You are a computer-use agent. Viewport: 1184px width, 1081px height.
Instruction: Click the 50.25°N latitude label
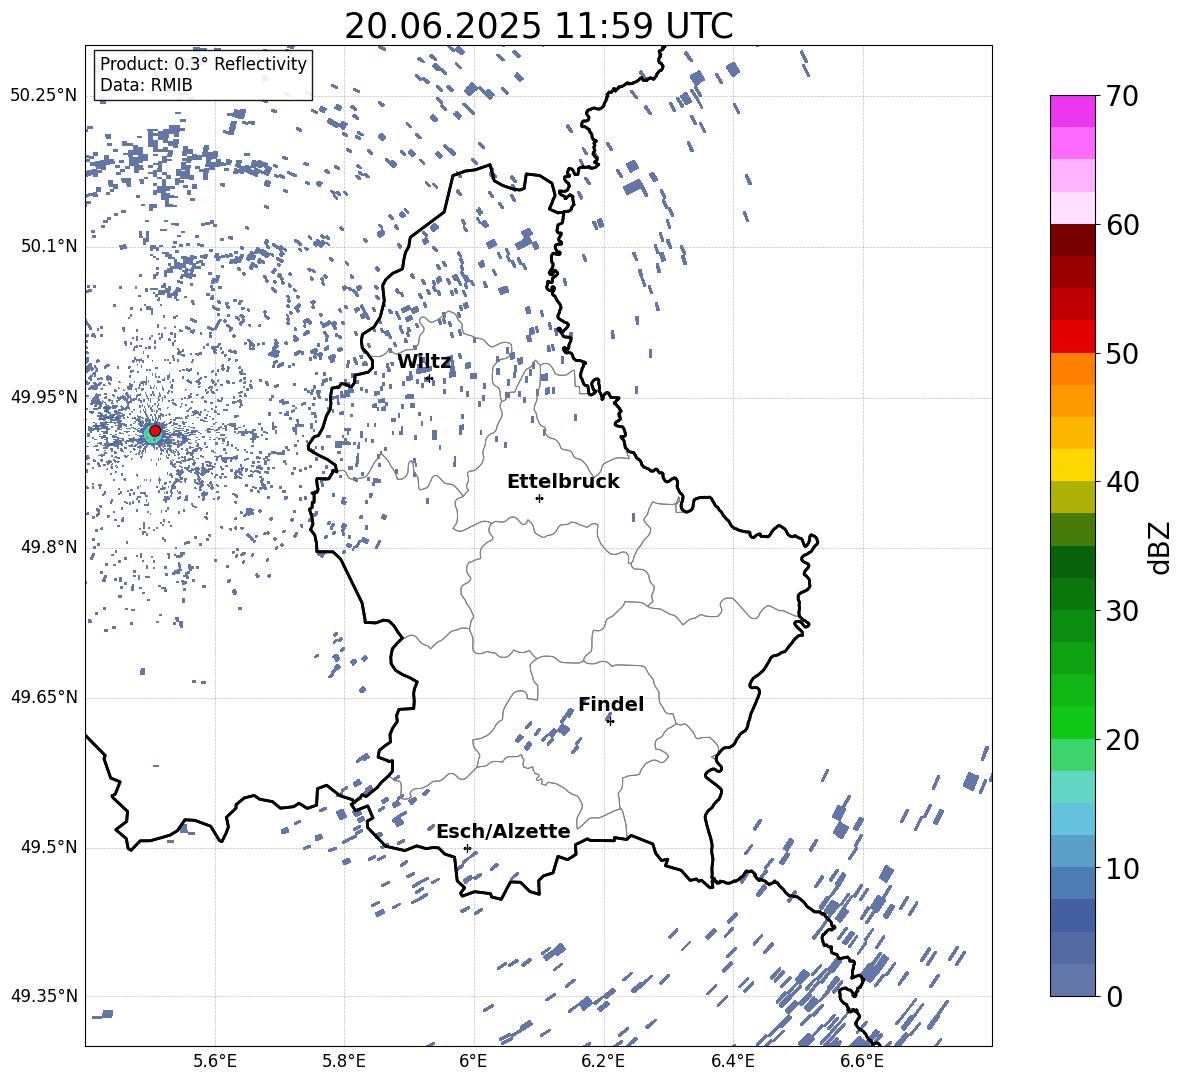(44, 96)
